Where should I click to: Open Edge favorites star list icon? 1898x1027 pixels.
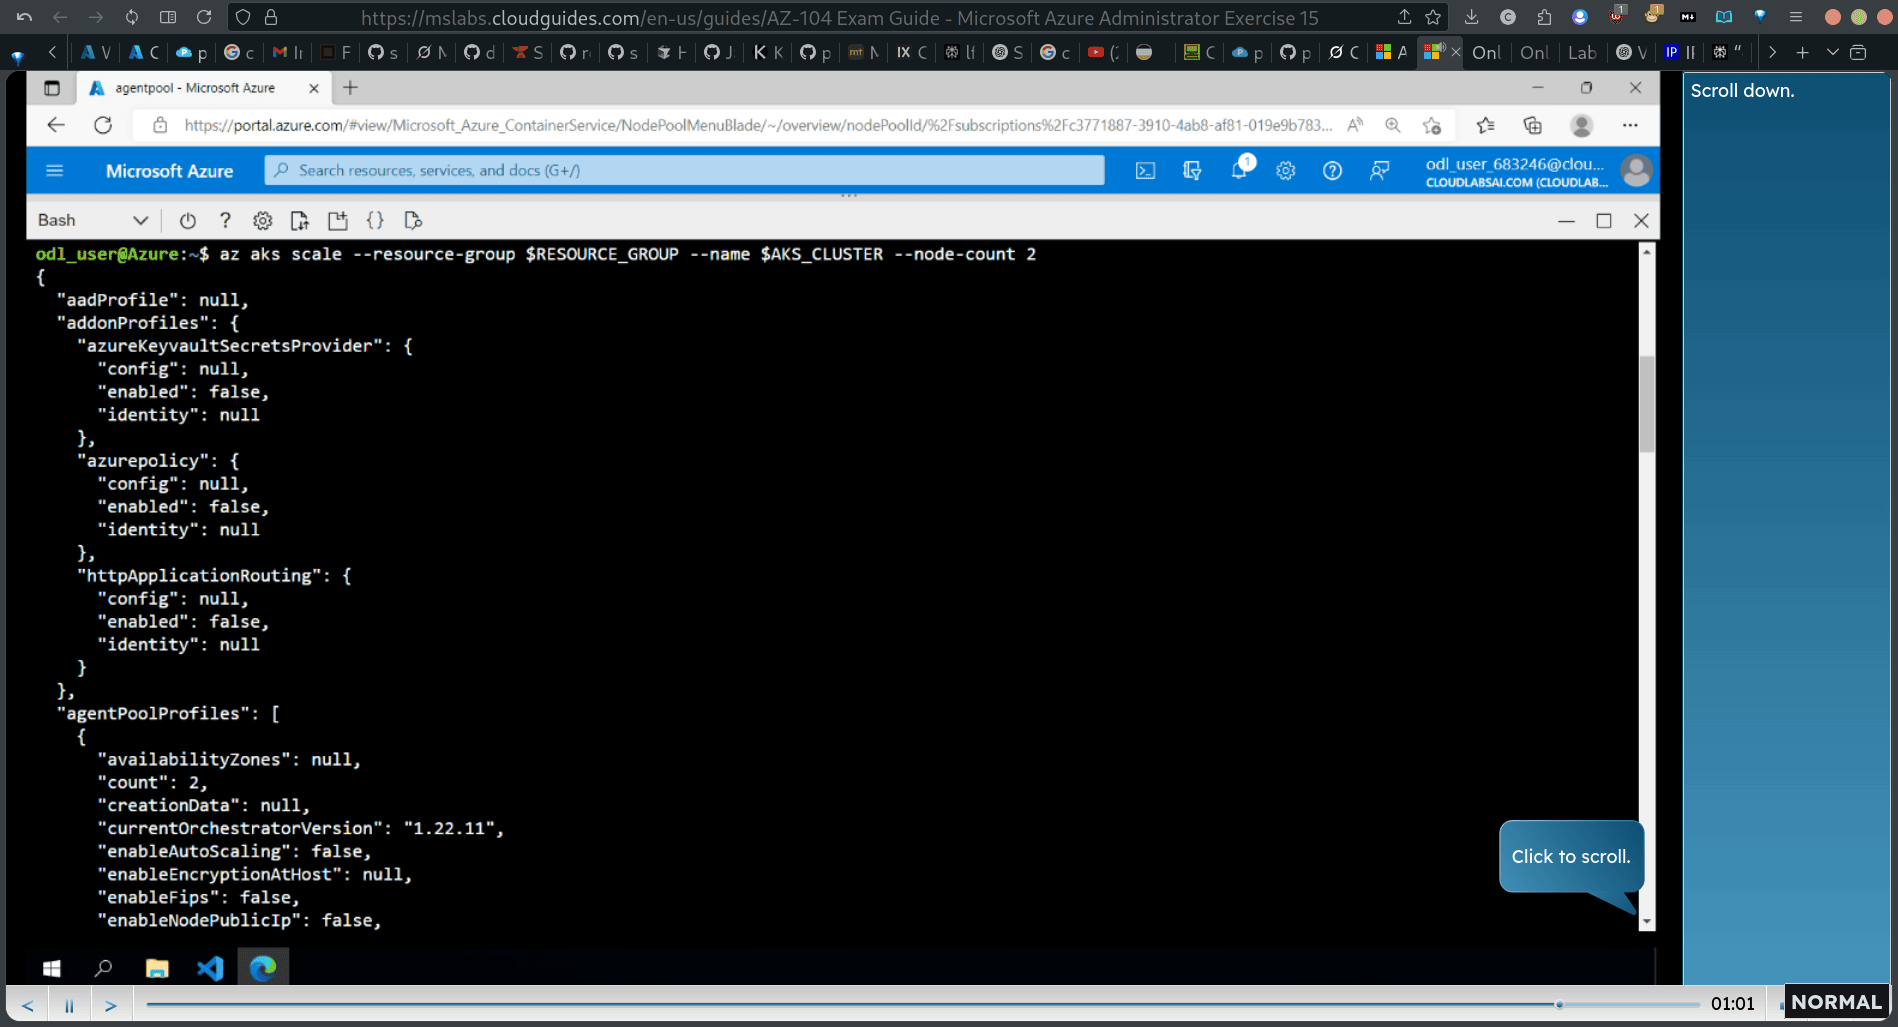point(1485,125)
